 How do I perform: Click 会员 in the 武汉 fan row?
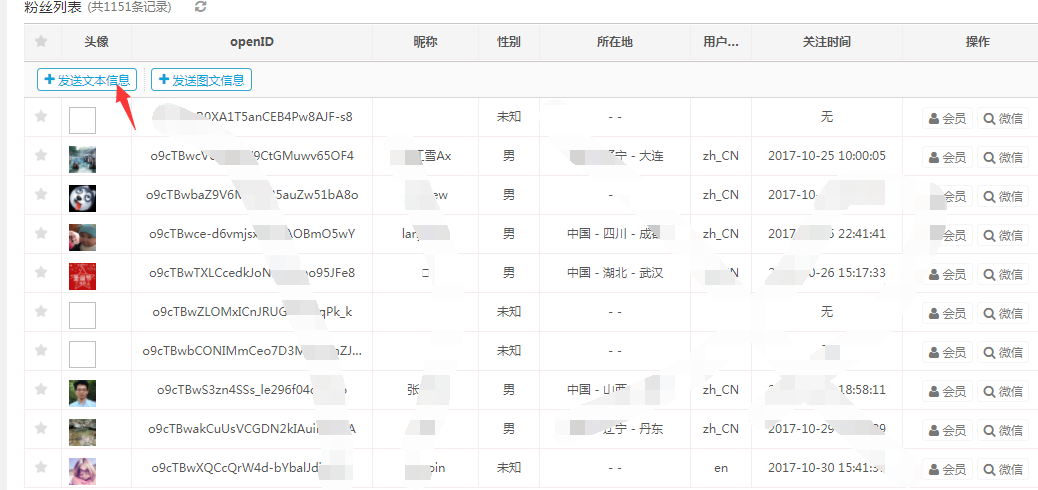(x=947, y=274)
